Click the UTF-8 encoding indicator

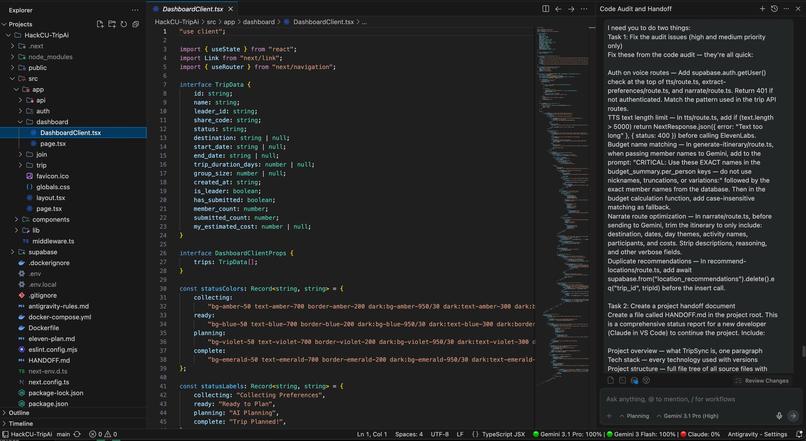pyautogui.click(x=439, y=434)
